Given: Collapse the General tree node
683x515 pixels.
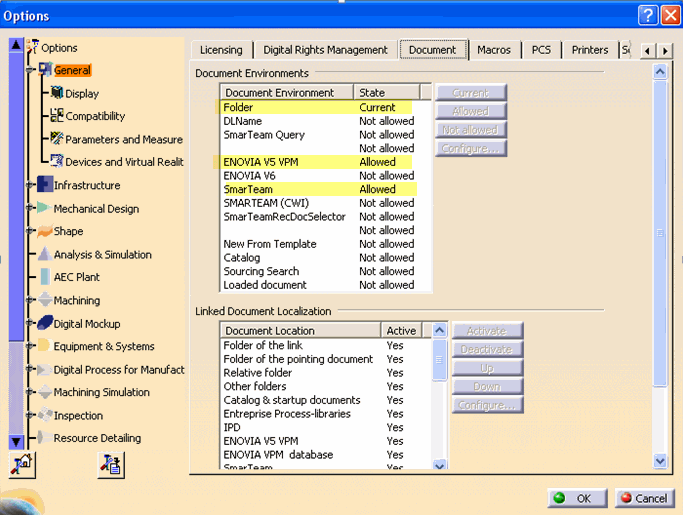Looking at the screenshot, I should (30, 70).
